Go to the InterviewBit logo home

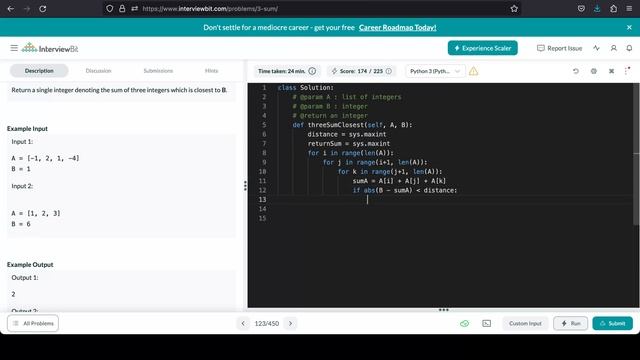tap(50, 48)
